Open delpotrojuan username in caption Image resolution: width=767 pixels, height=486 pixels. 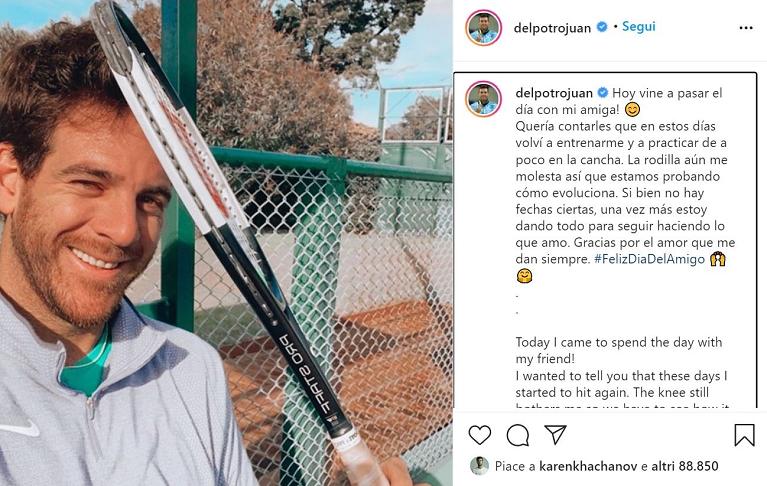(554, 93)
